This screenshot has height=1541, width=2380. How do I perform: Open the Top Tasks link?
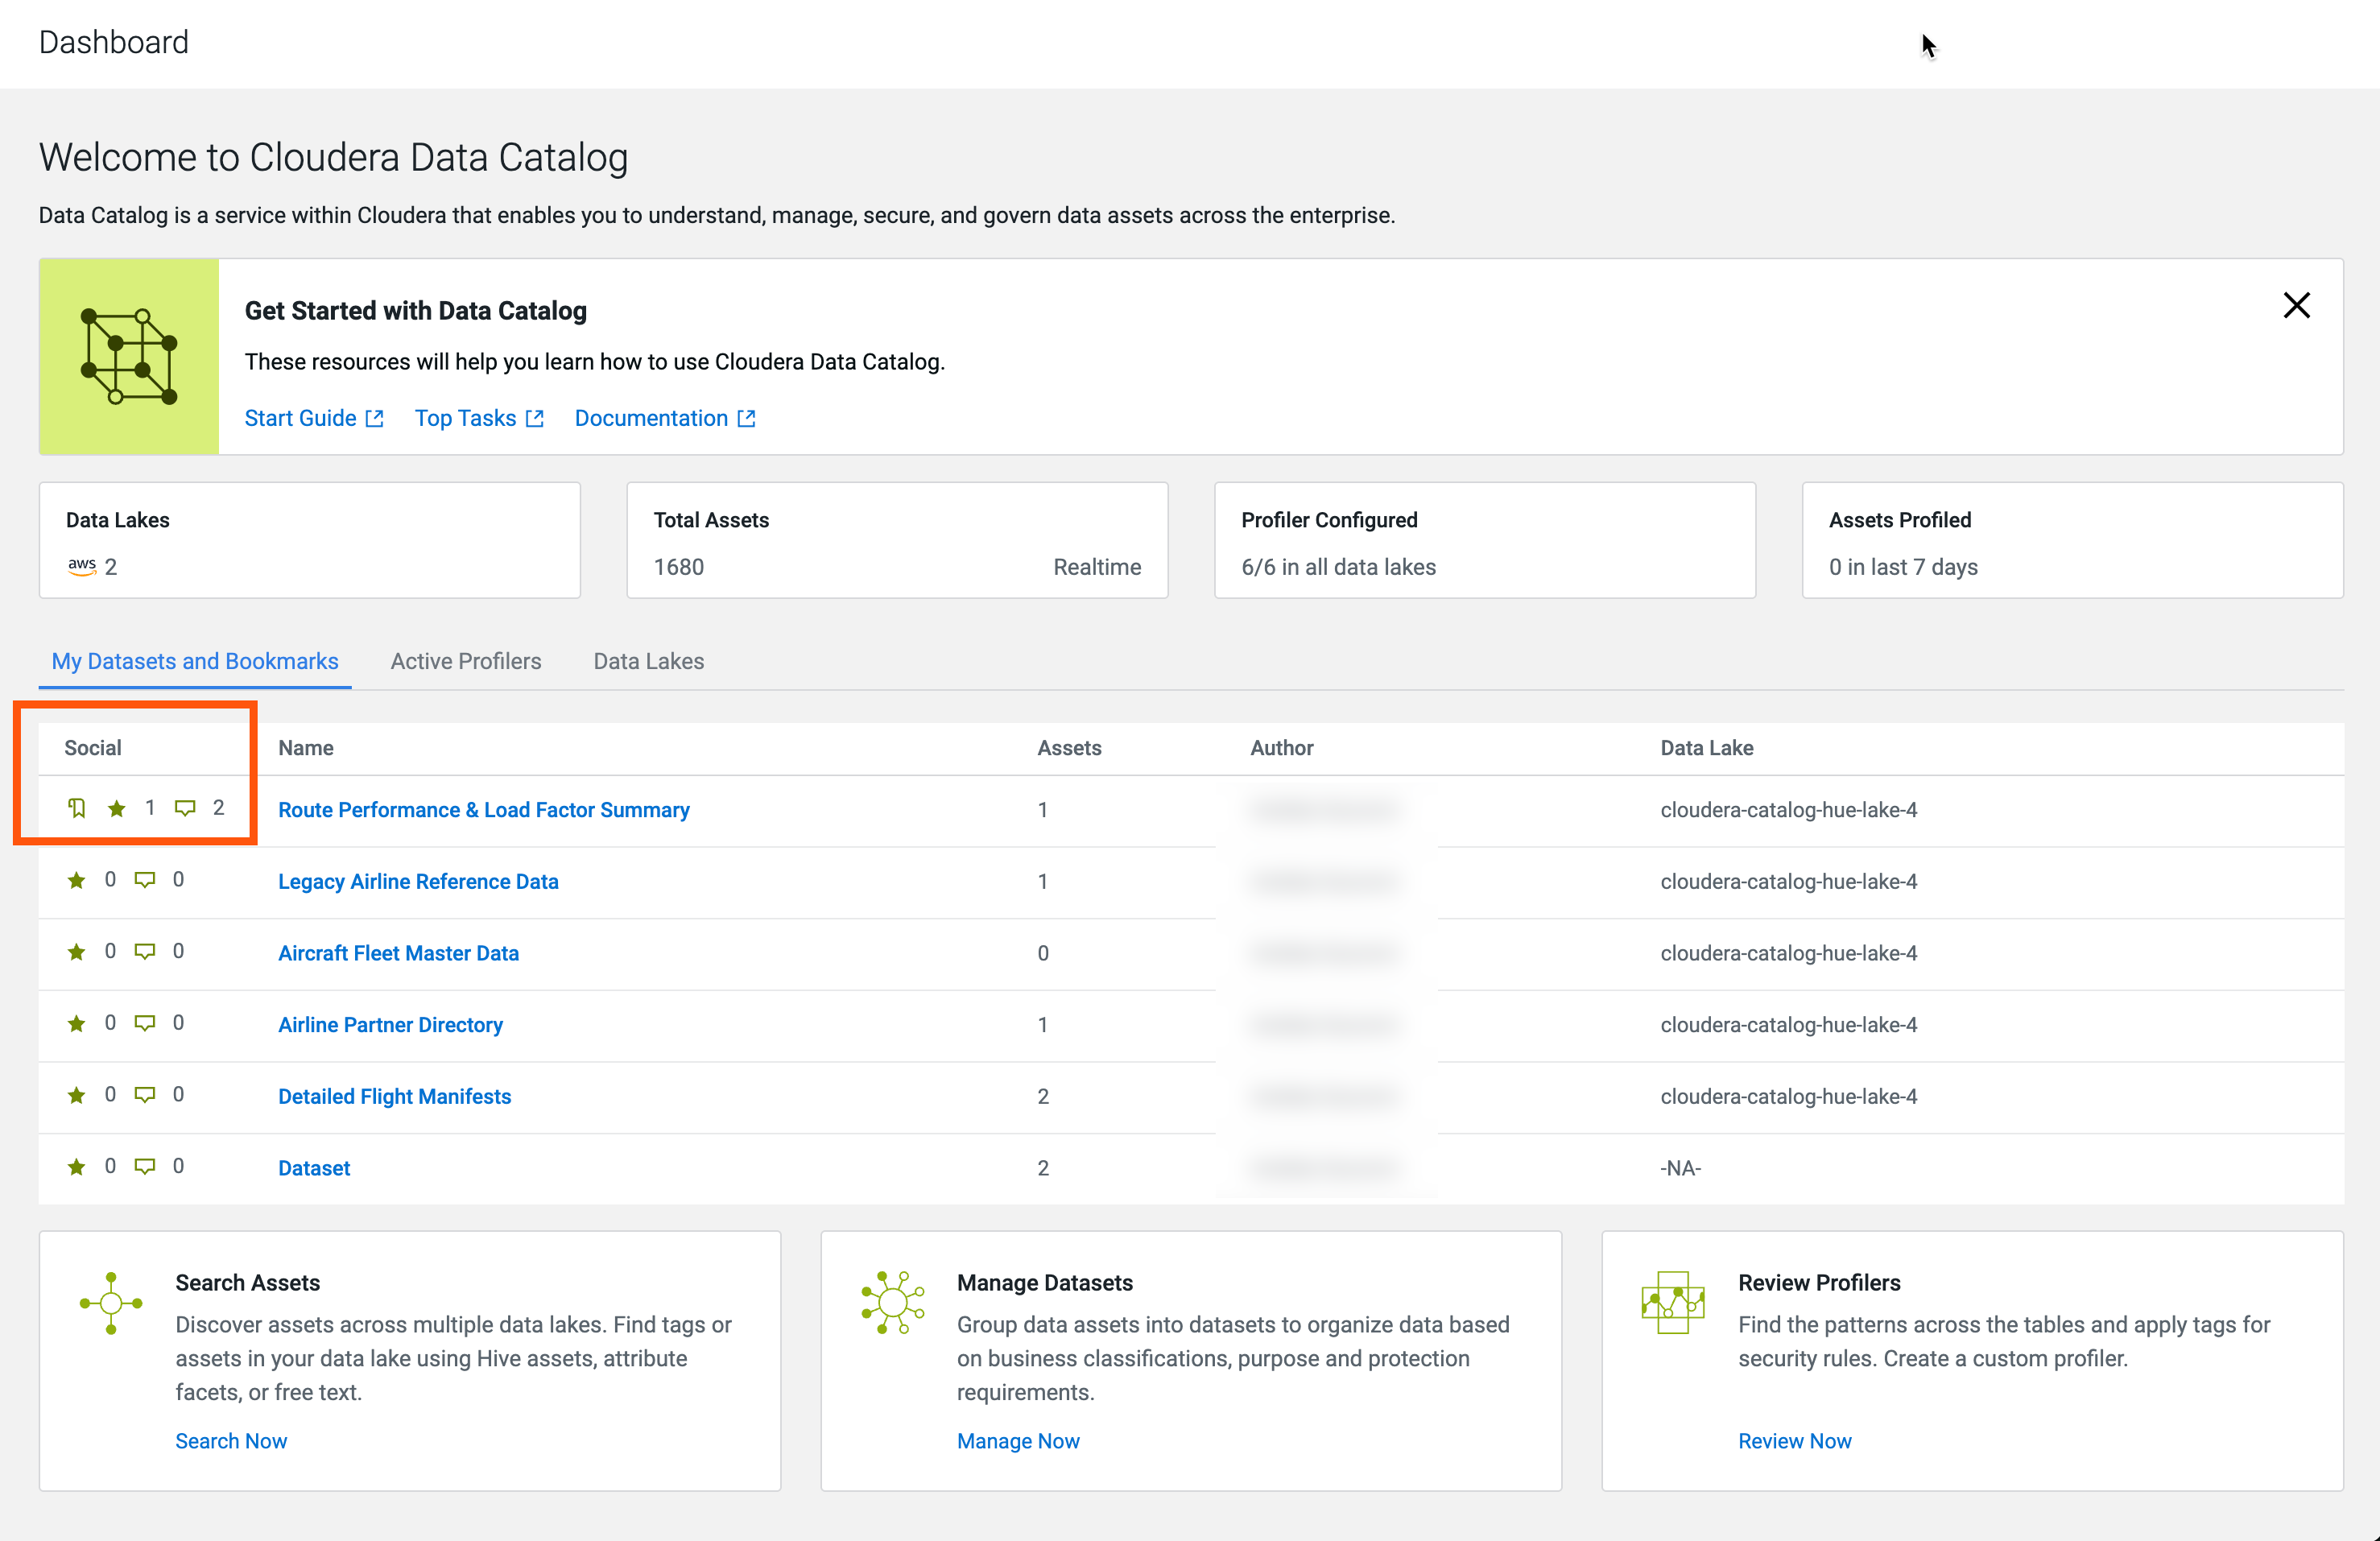(466, 419)
